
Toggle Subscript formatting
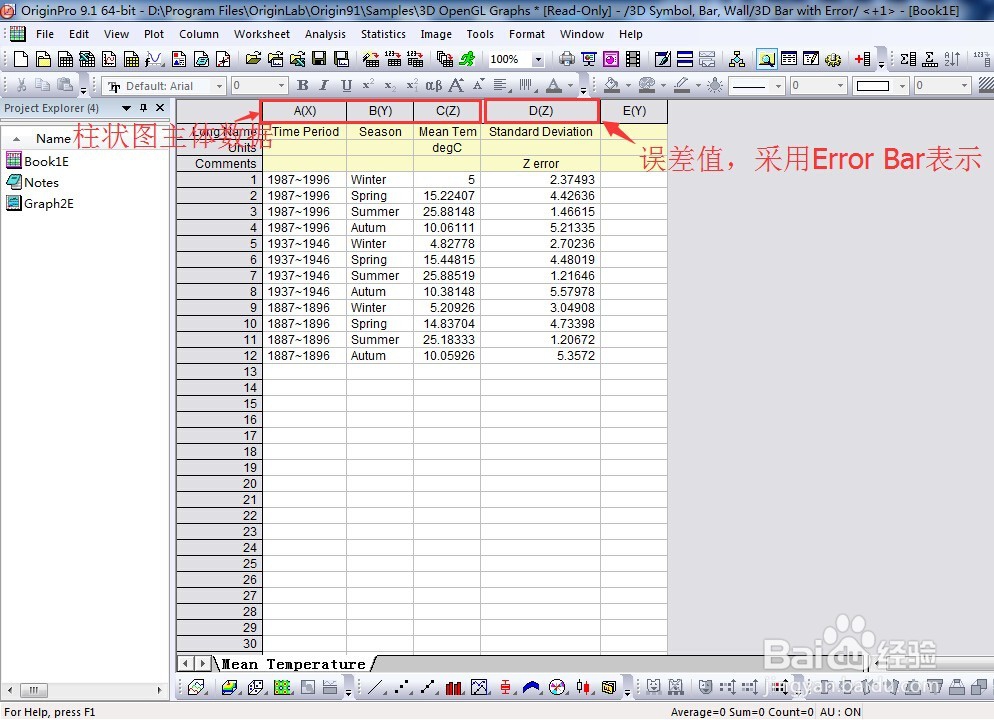pos(390,85)
